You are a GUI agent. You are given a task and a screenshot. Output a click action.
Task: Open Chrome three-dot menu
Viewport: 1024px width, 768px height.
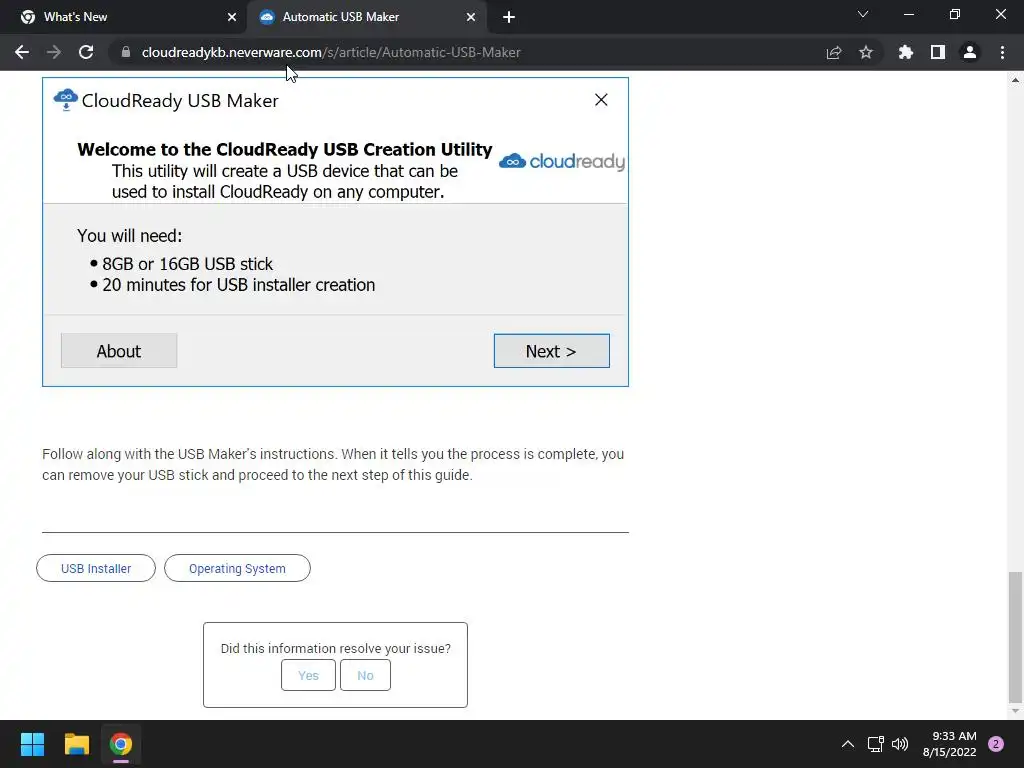[x=1002, y=52]
